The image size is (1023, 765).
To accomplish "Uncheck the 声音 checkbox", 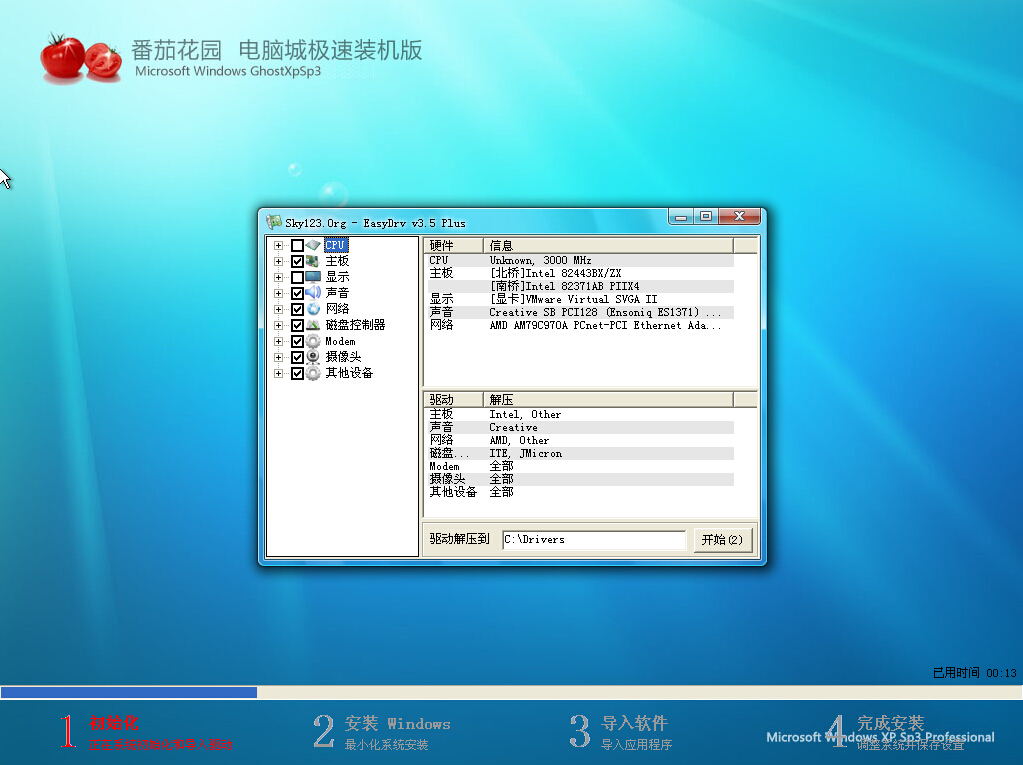I will pyautogui.click(x=297, y=293).
